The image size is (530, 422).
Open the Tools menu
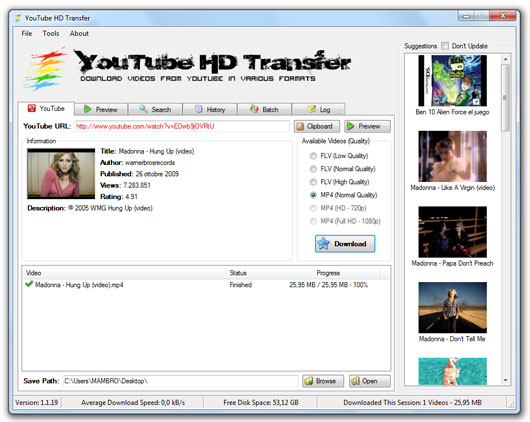click(x=51, y=33)
